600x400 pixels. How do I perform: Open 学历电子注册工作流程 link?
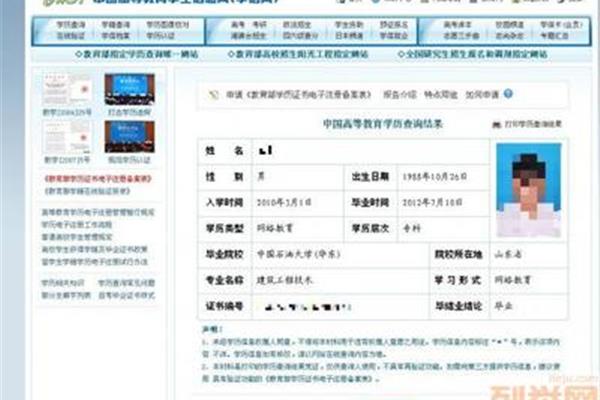[77, 224]
